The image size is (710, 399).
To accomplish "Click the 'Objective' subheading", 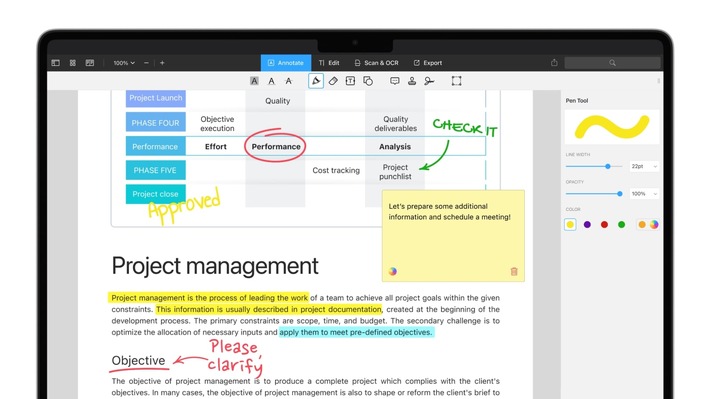I will coord(138,361).
